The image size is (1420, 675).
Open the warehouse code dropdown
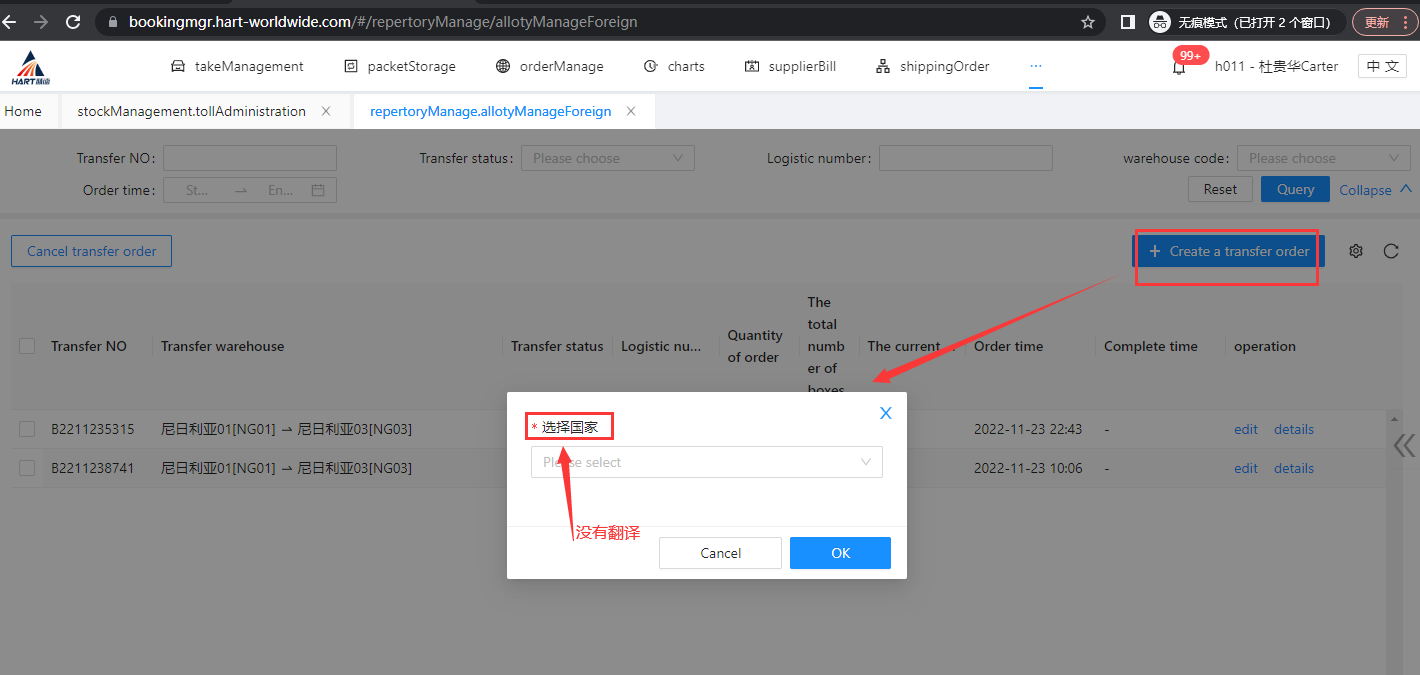(x=1323, y=158)
